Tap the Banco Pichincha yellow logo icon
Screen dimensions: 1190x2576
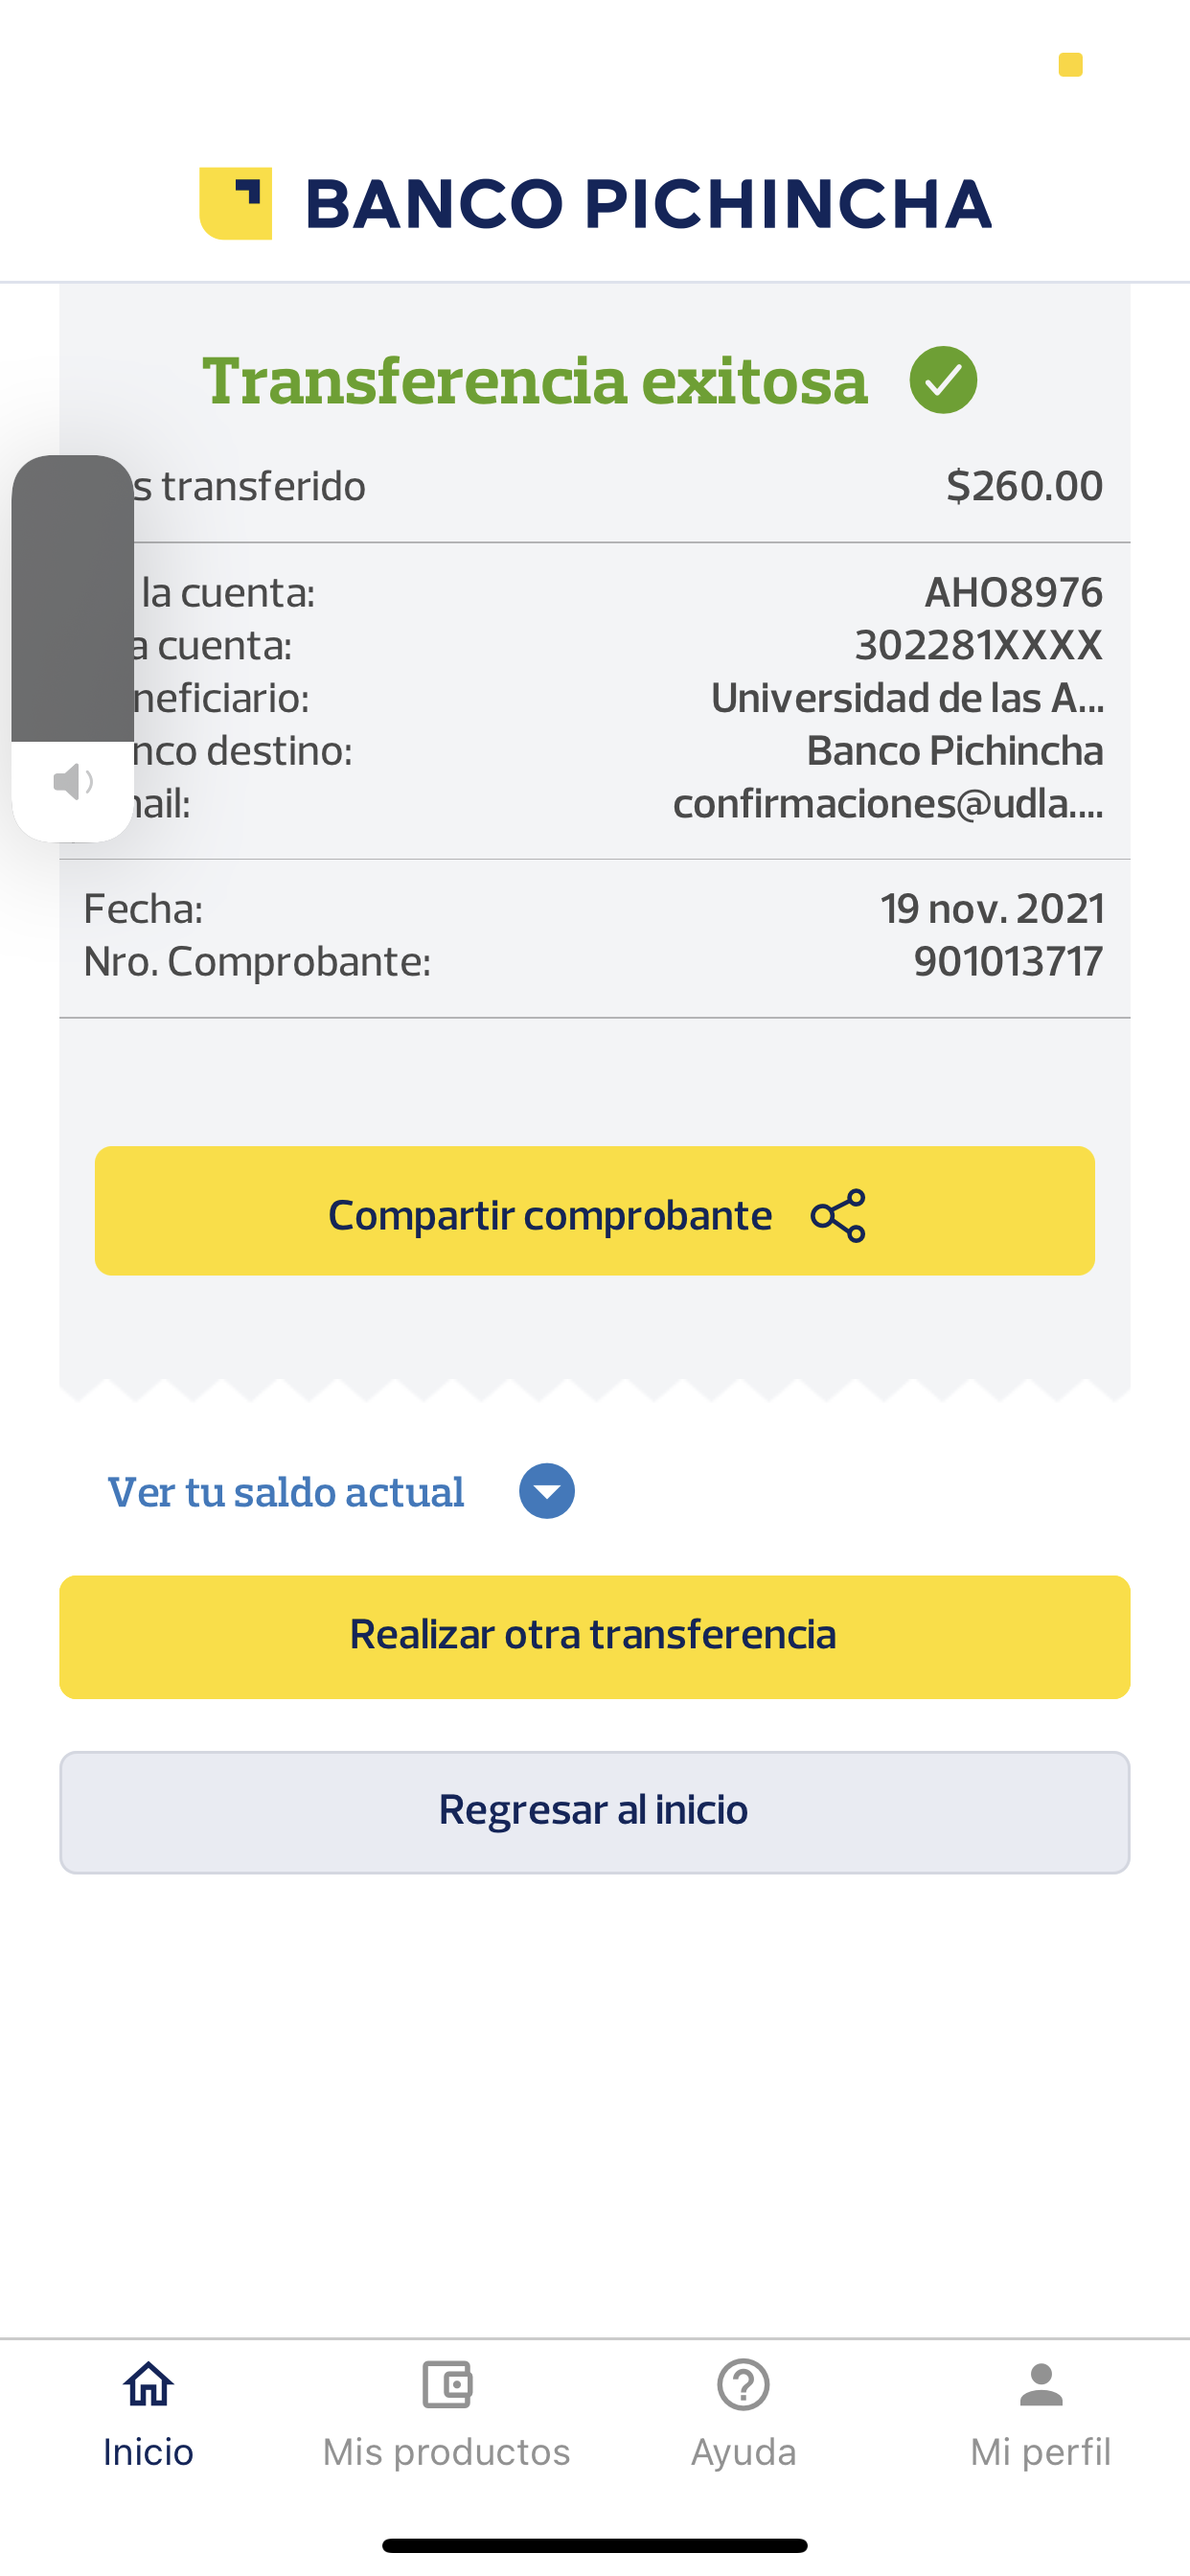coord(236,204)
